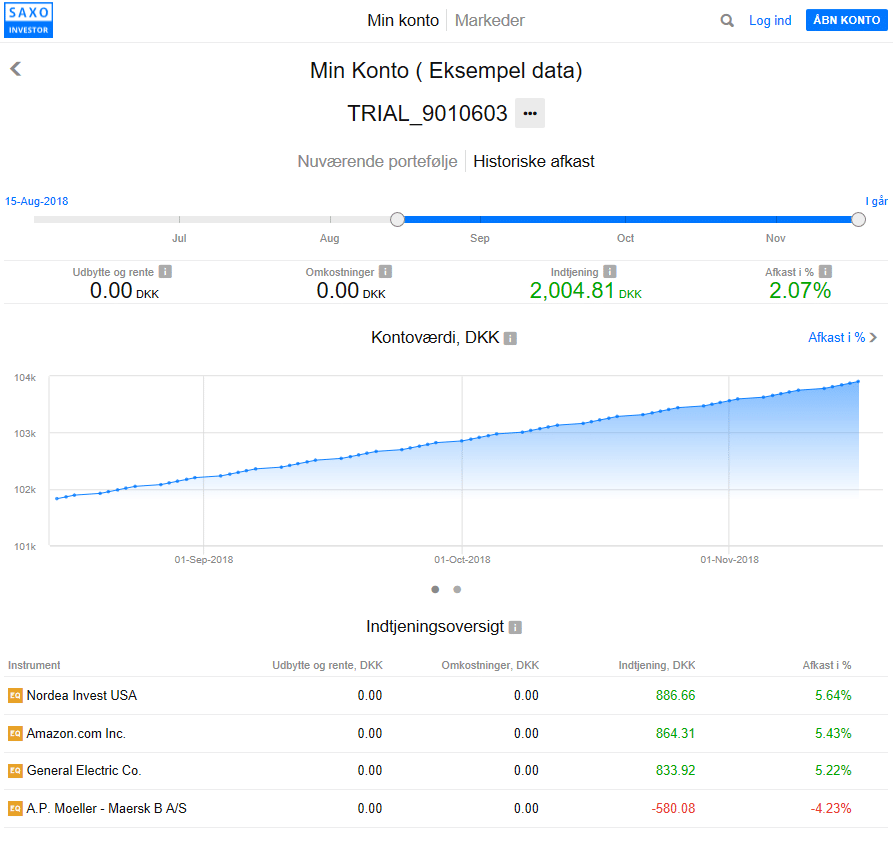This screenshot has width=893, height=841.
Task: Click the last data point on chart
Action: point(858,381)
